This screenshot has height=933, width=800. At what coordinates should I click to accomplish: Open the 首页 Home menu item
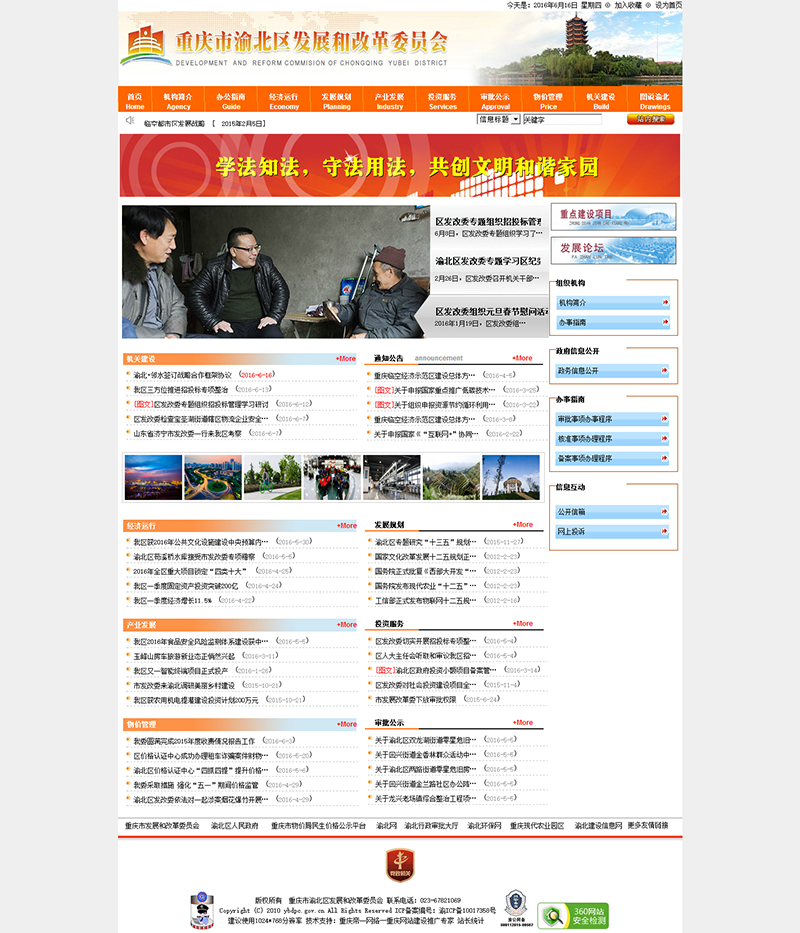[x=135, y=101]
